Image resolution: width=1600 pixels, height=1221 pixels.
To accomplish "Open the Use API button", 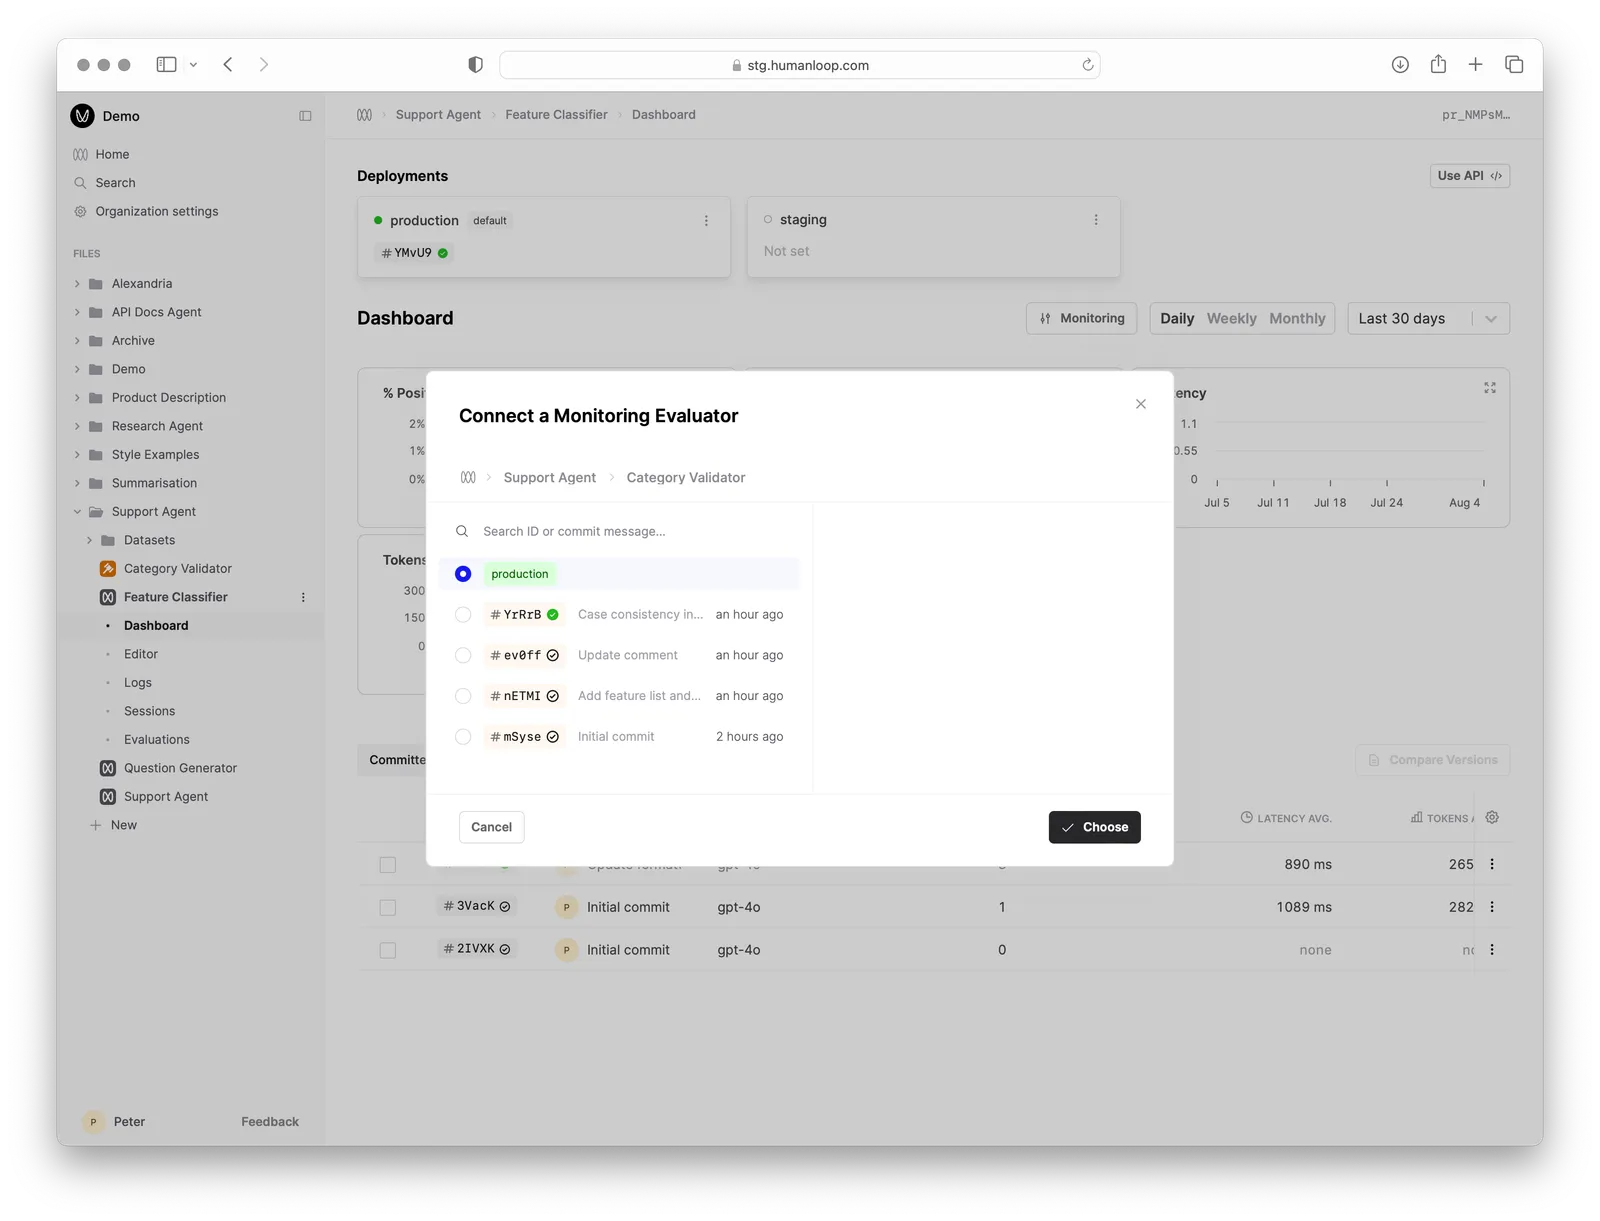I will pyautogui.click(x=1469, y=176).
